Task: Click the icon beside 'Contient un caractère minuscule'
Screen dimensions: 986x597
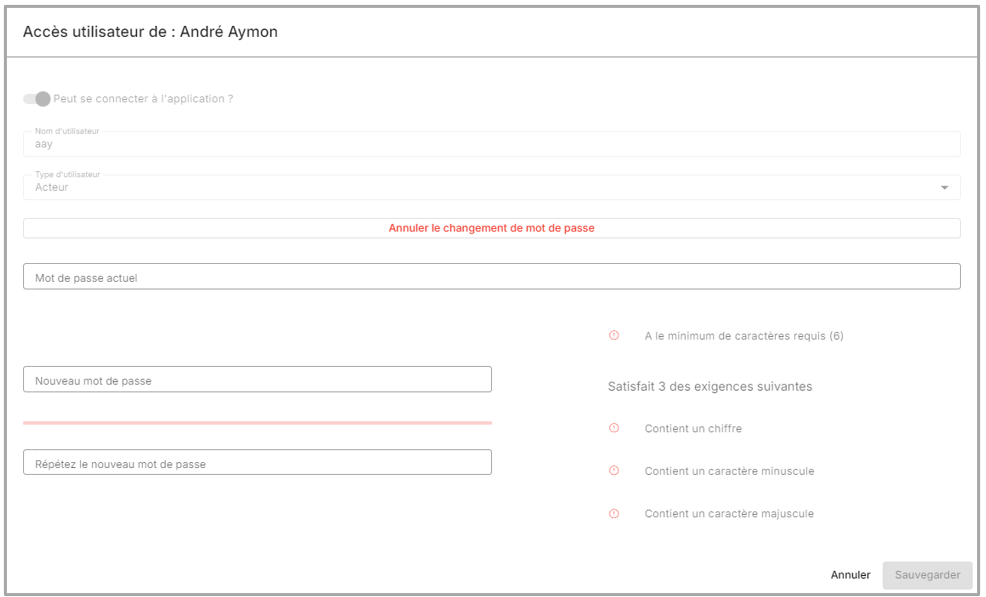Action: (614, 471)
